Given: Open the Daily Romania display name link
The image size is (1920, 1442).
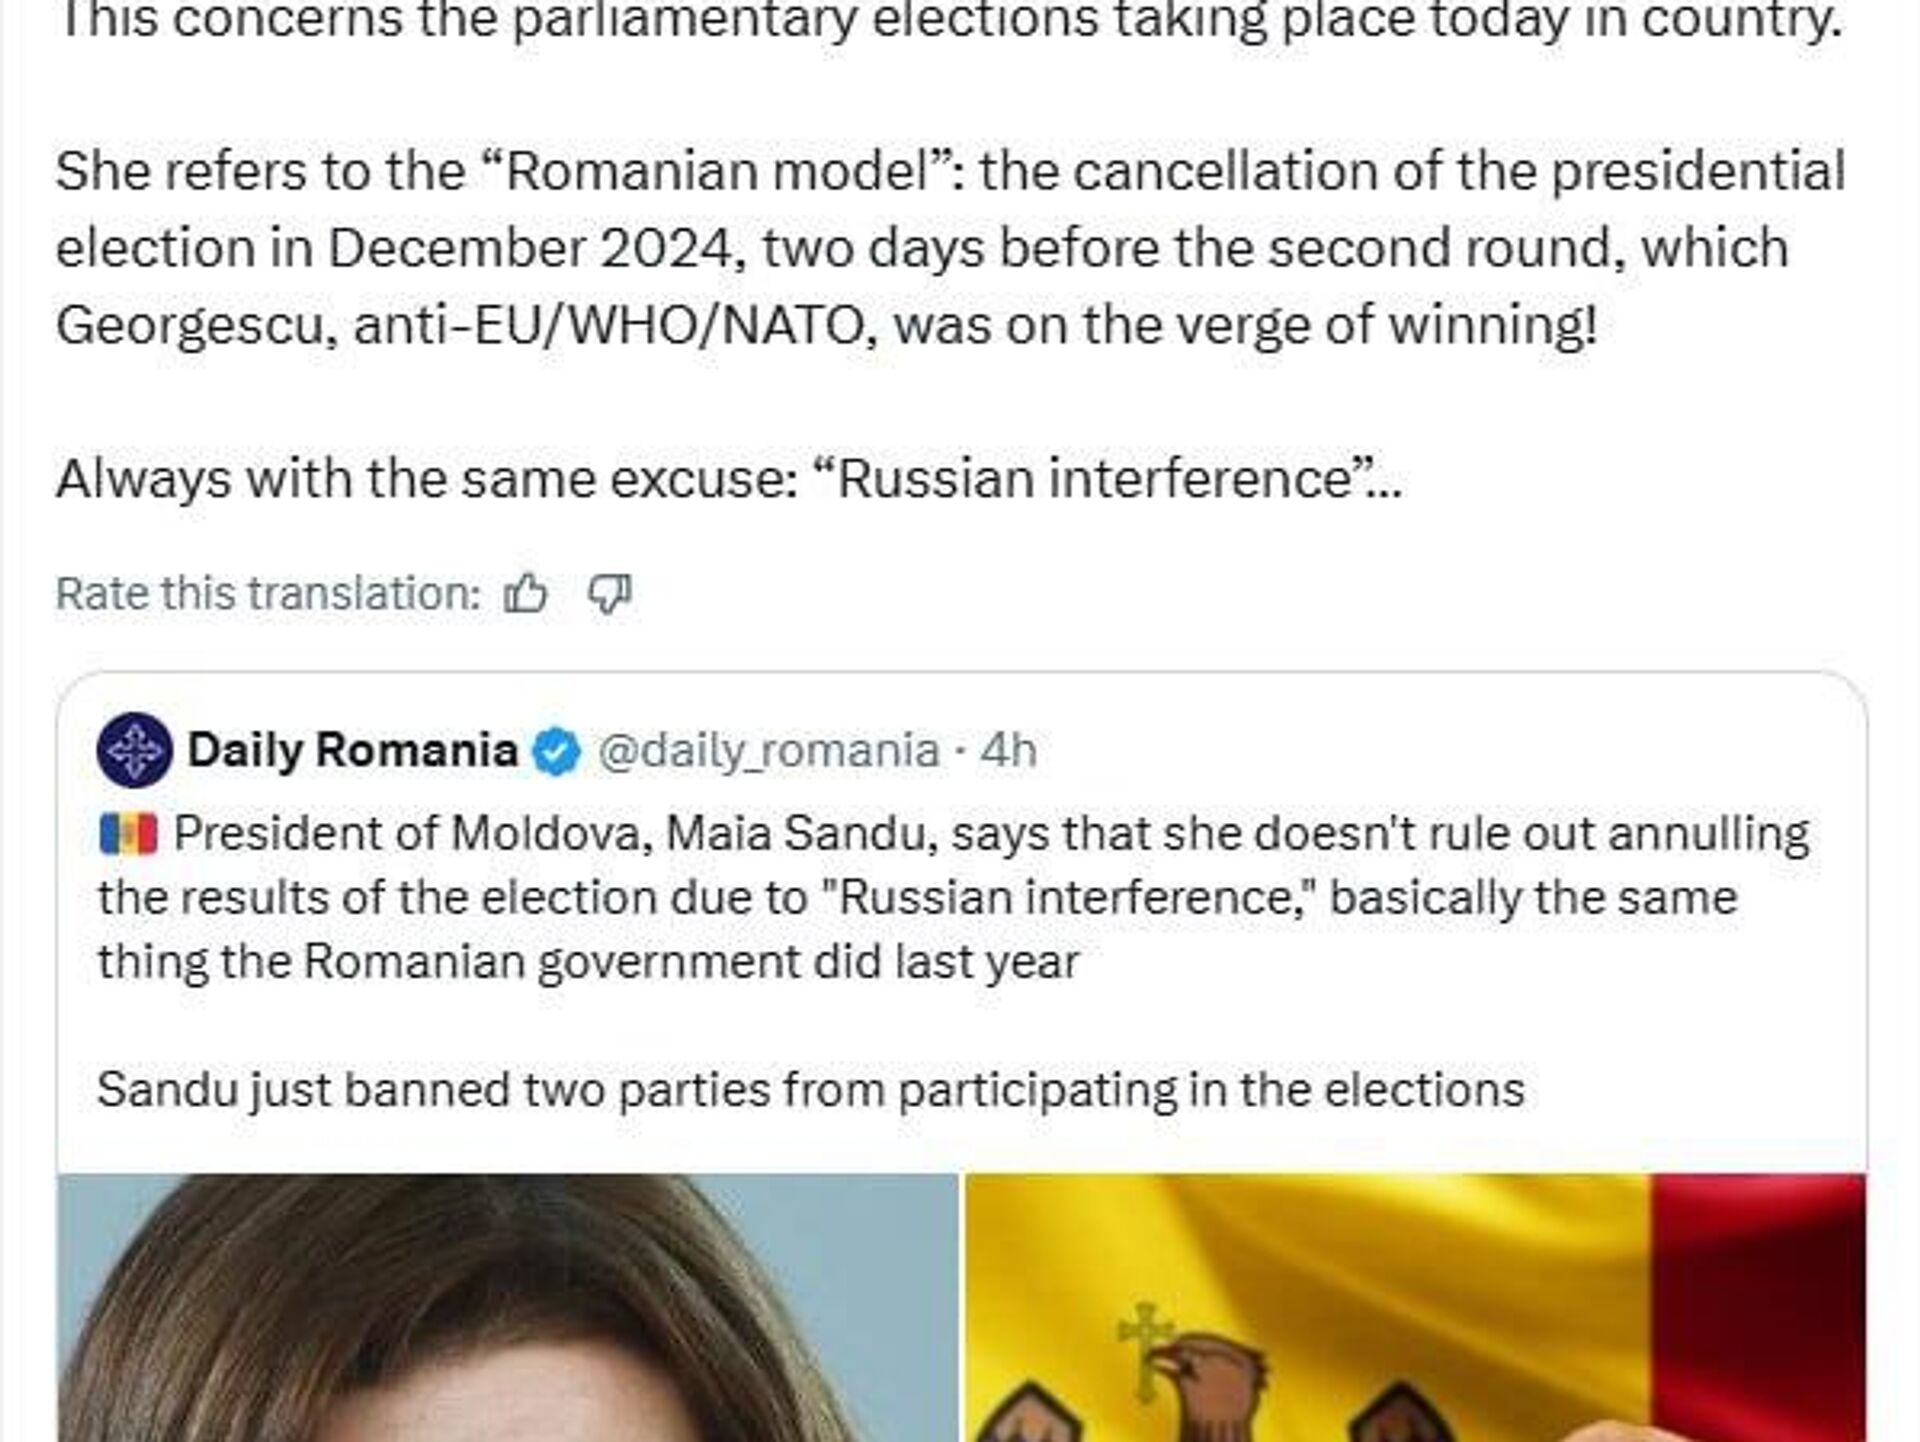Looking at the screenshot, I should click(x=352, y=750).
